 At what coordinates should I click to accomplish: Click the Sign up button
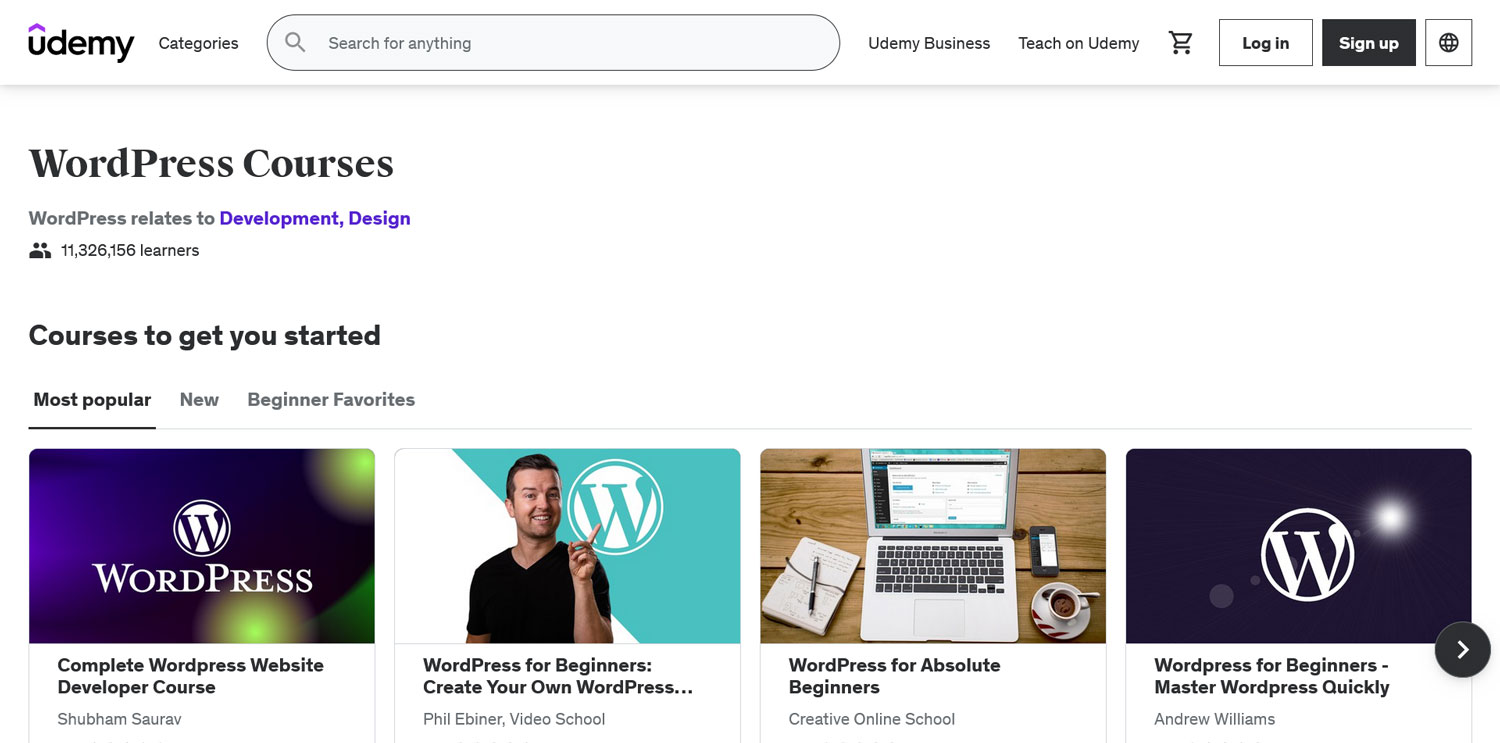click(x=1368, y=43)
